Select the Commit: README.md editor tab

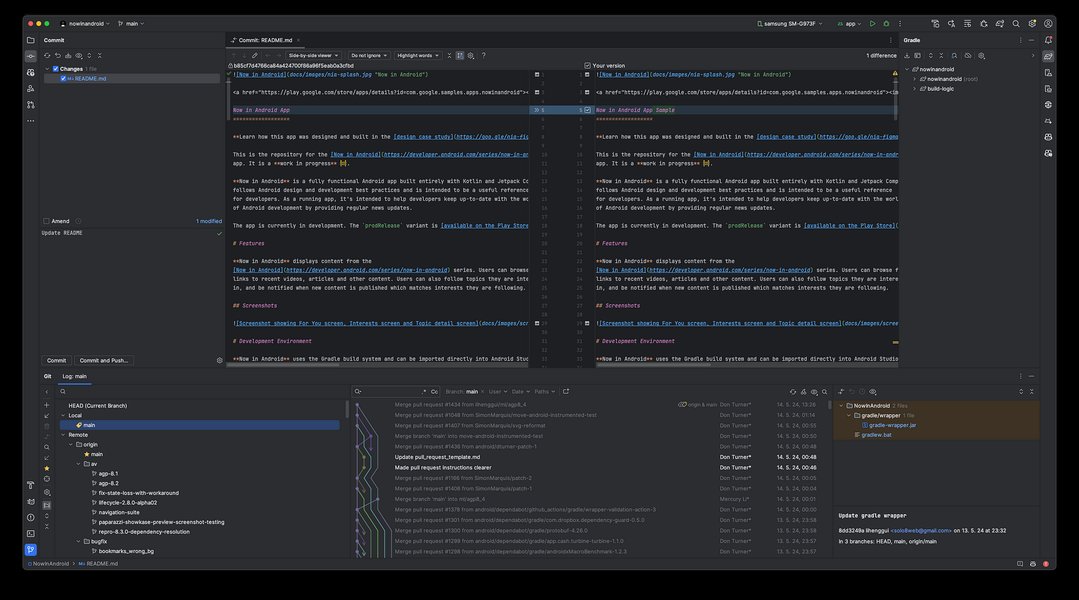265,40
